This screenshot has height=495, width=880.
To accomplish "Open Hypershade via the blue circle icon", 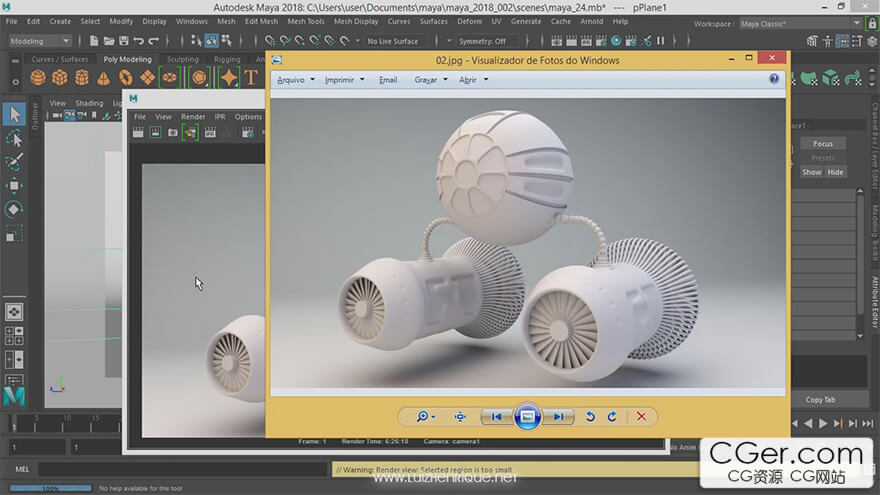I will click(x=616, y=40).
